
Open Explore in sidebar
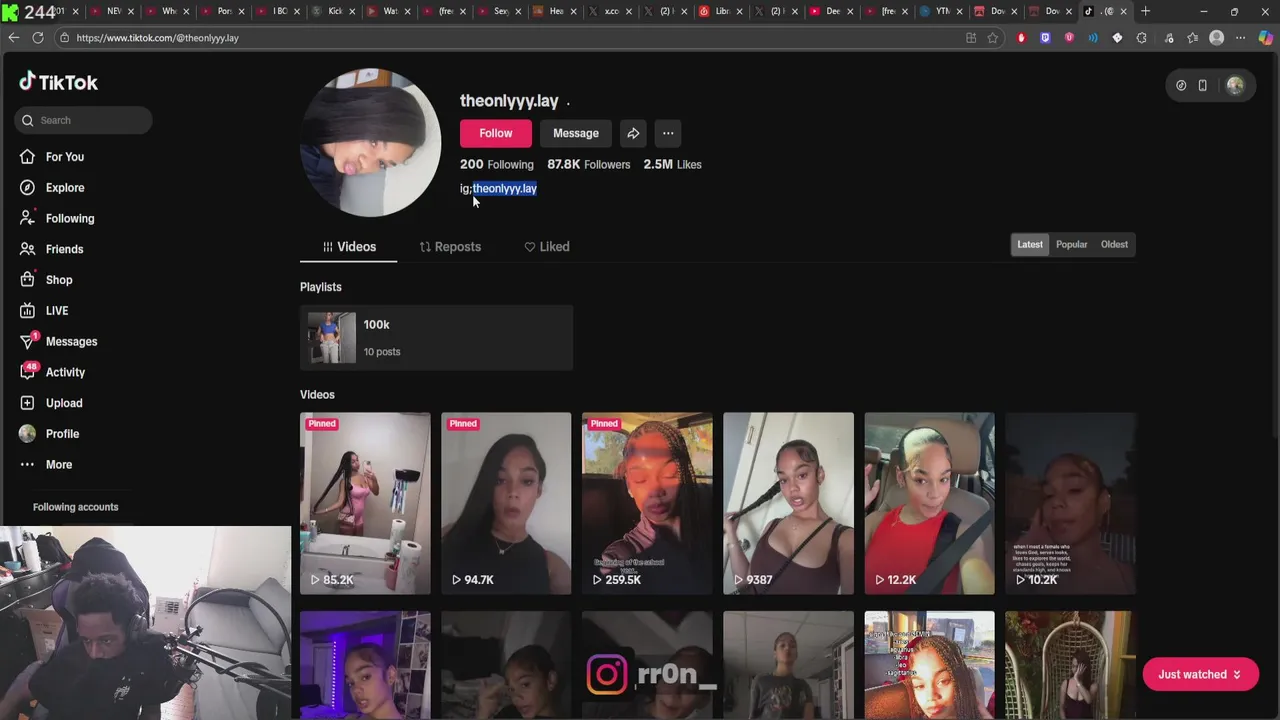pos(64,188)
